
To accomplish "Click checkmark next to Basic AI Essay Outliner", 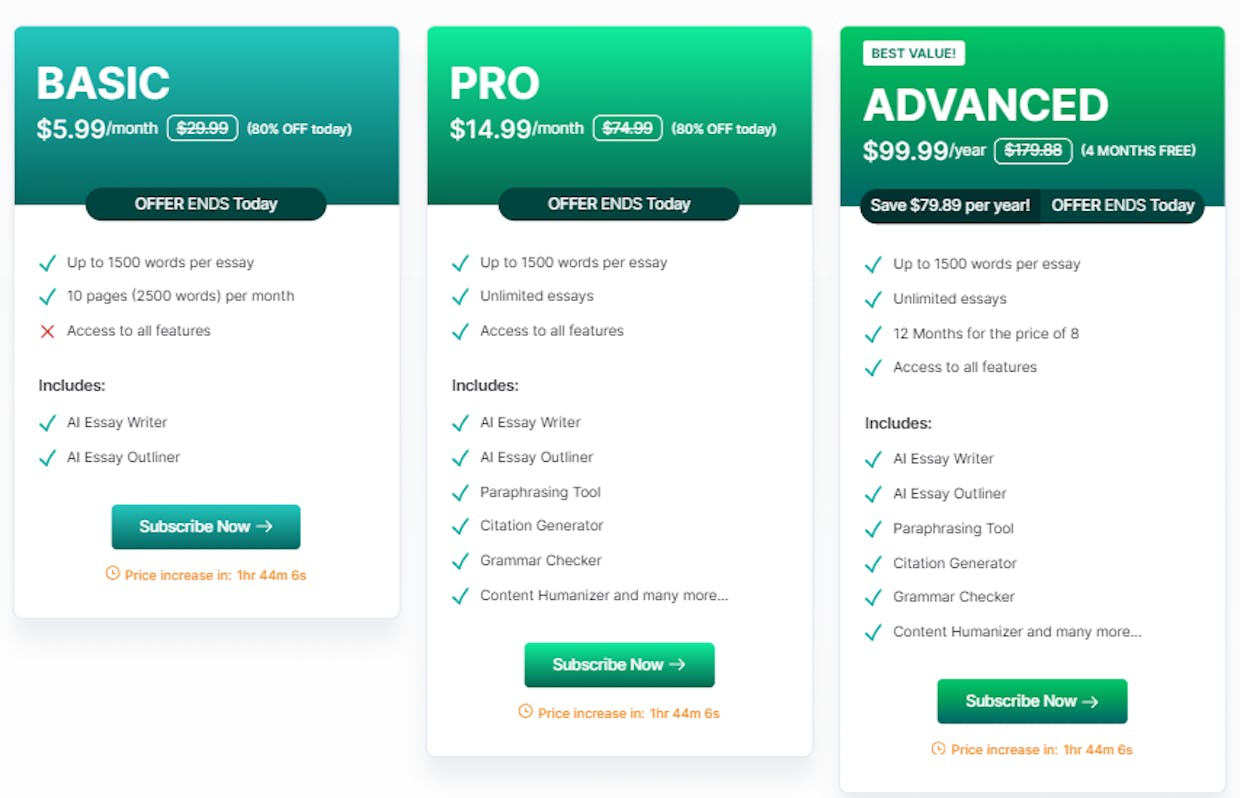I will point(47,458).
